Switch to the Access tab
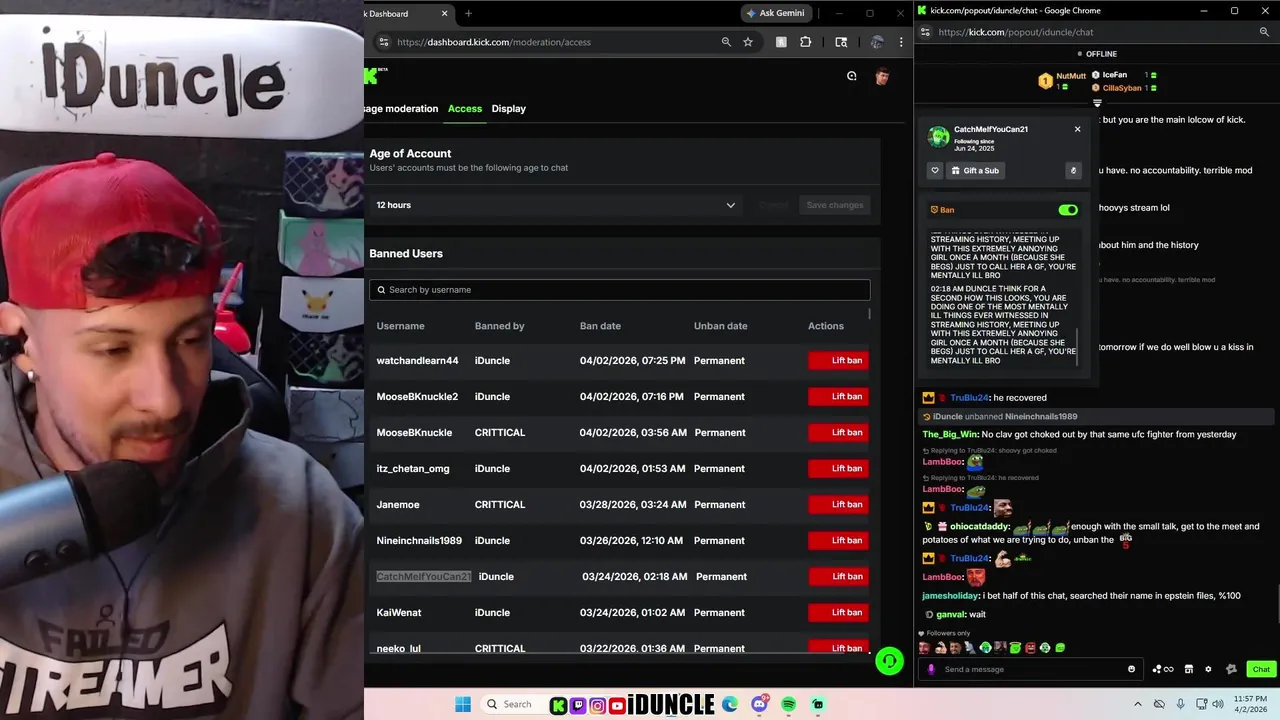The image size is (1280, 720). click(465, 108)
